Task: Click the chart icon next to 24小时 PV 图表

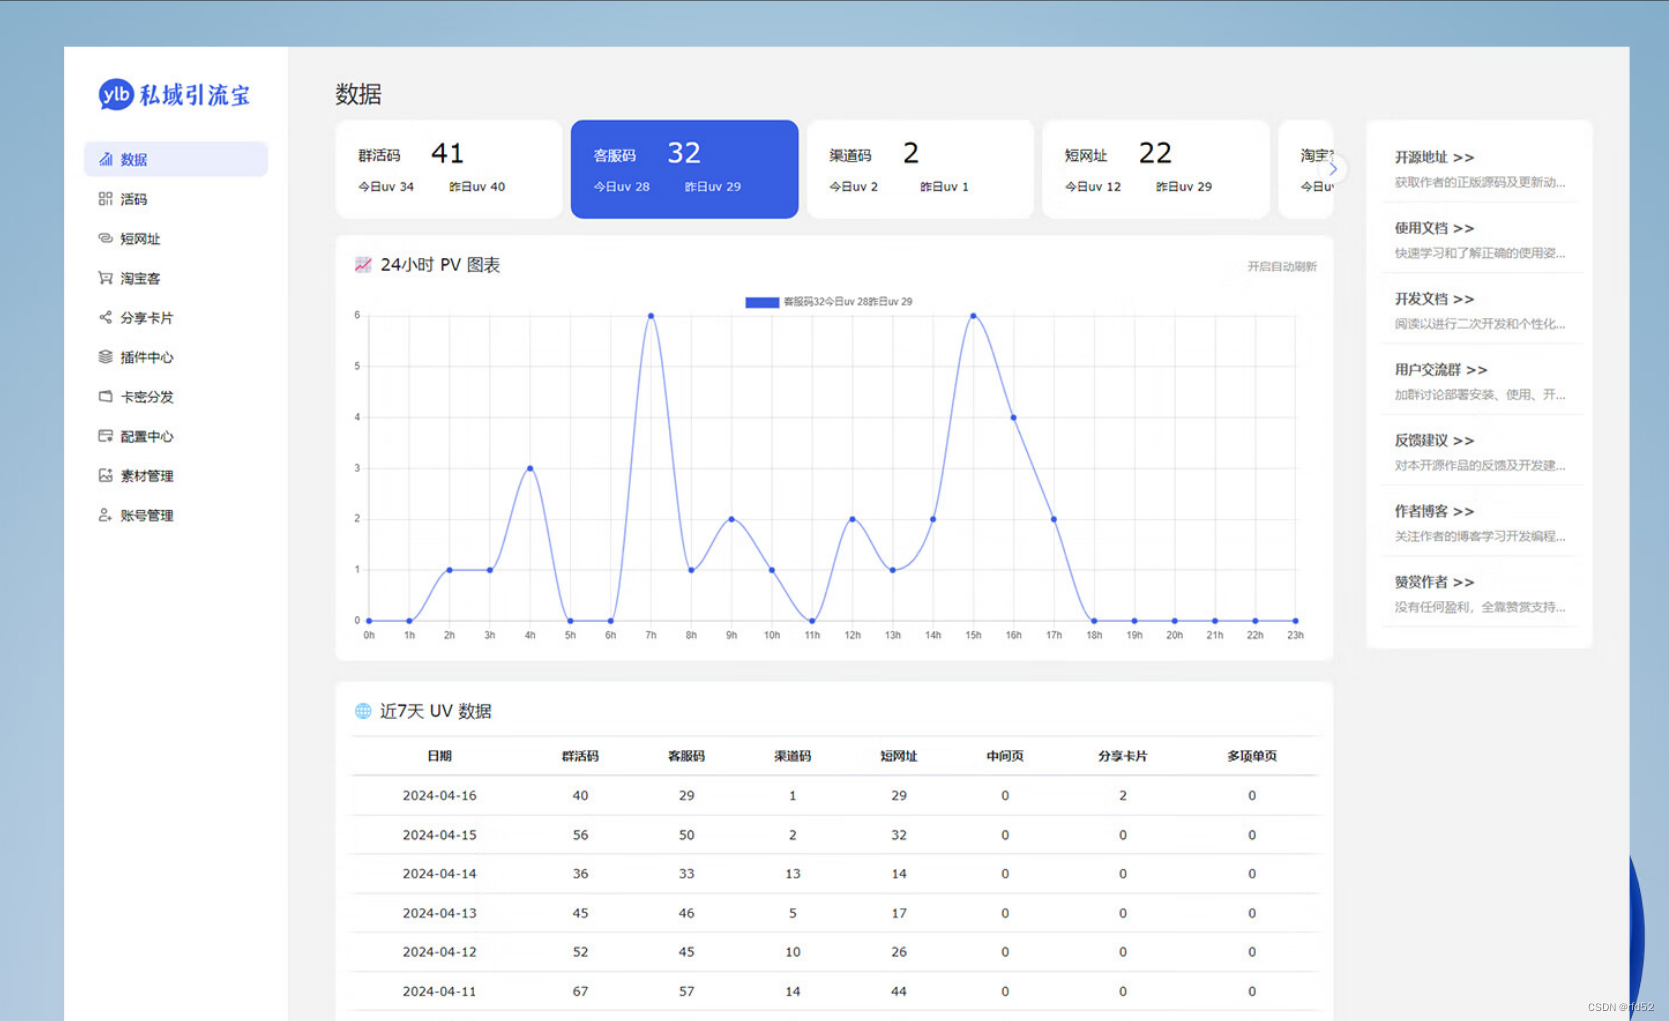Action: 363,265
